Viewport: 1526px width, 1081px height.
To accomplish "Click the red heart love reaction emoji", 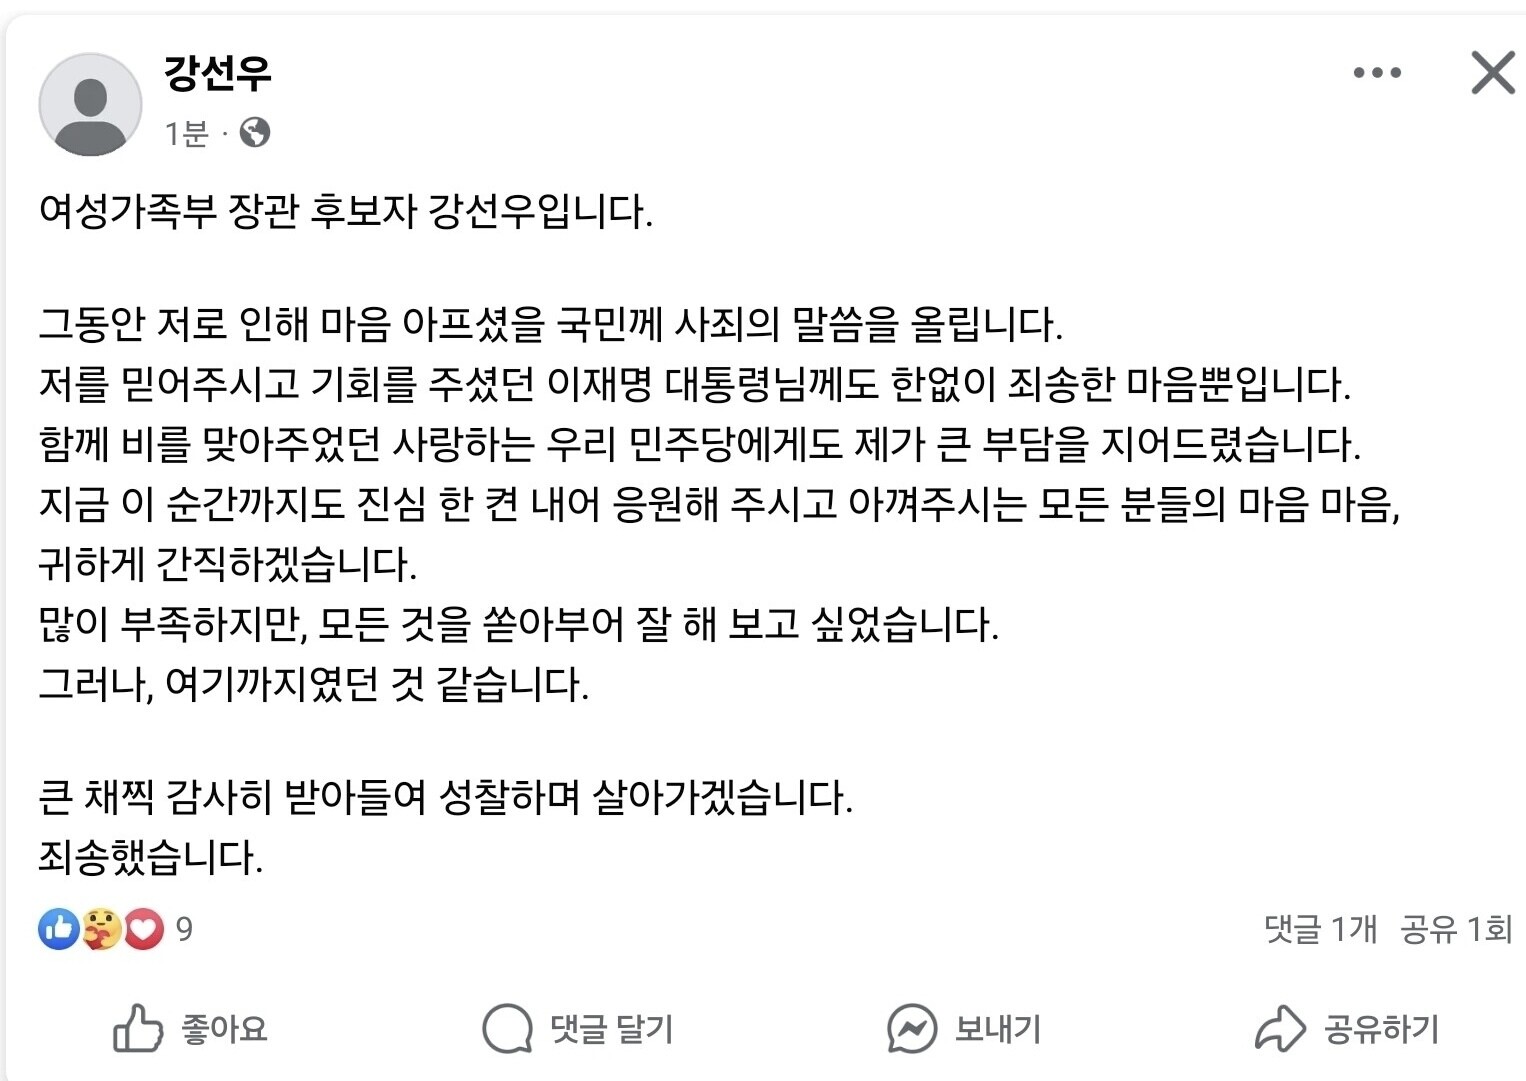I will pos(144,929).
